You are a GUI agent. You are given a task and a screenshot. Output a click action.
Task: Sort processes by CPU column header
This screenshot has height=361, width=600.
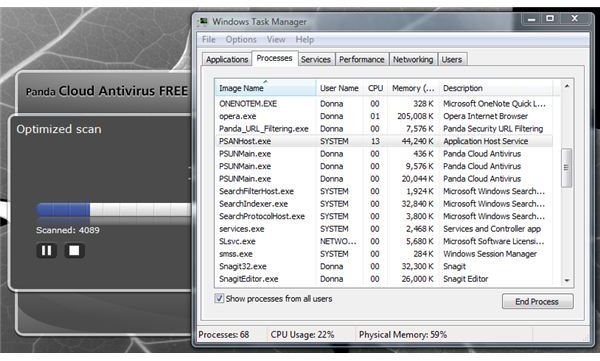coord(375,88)
